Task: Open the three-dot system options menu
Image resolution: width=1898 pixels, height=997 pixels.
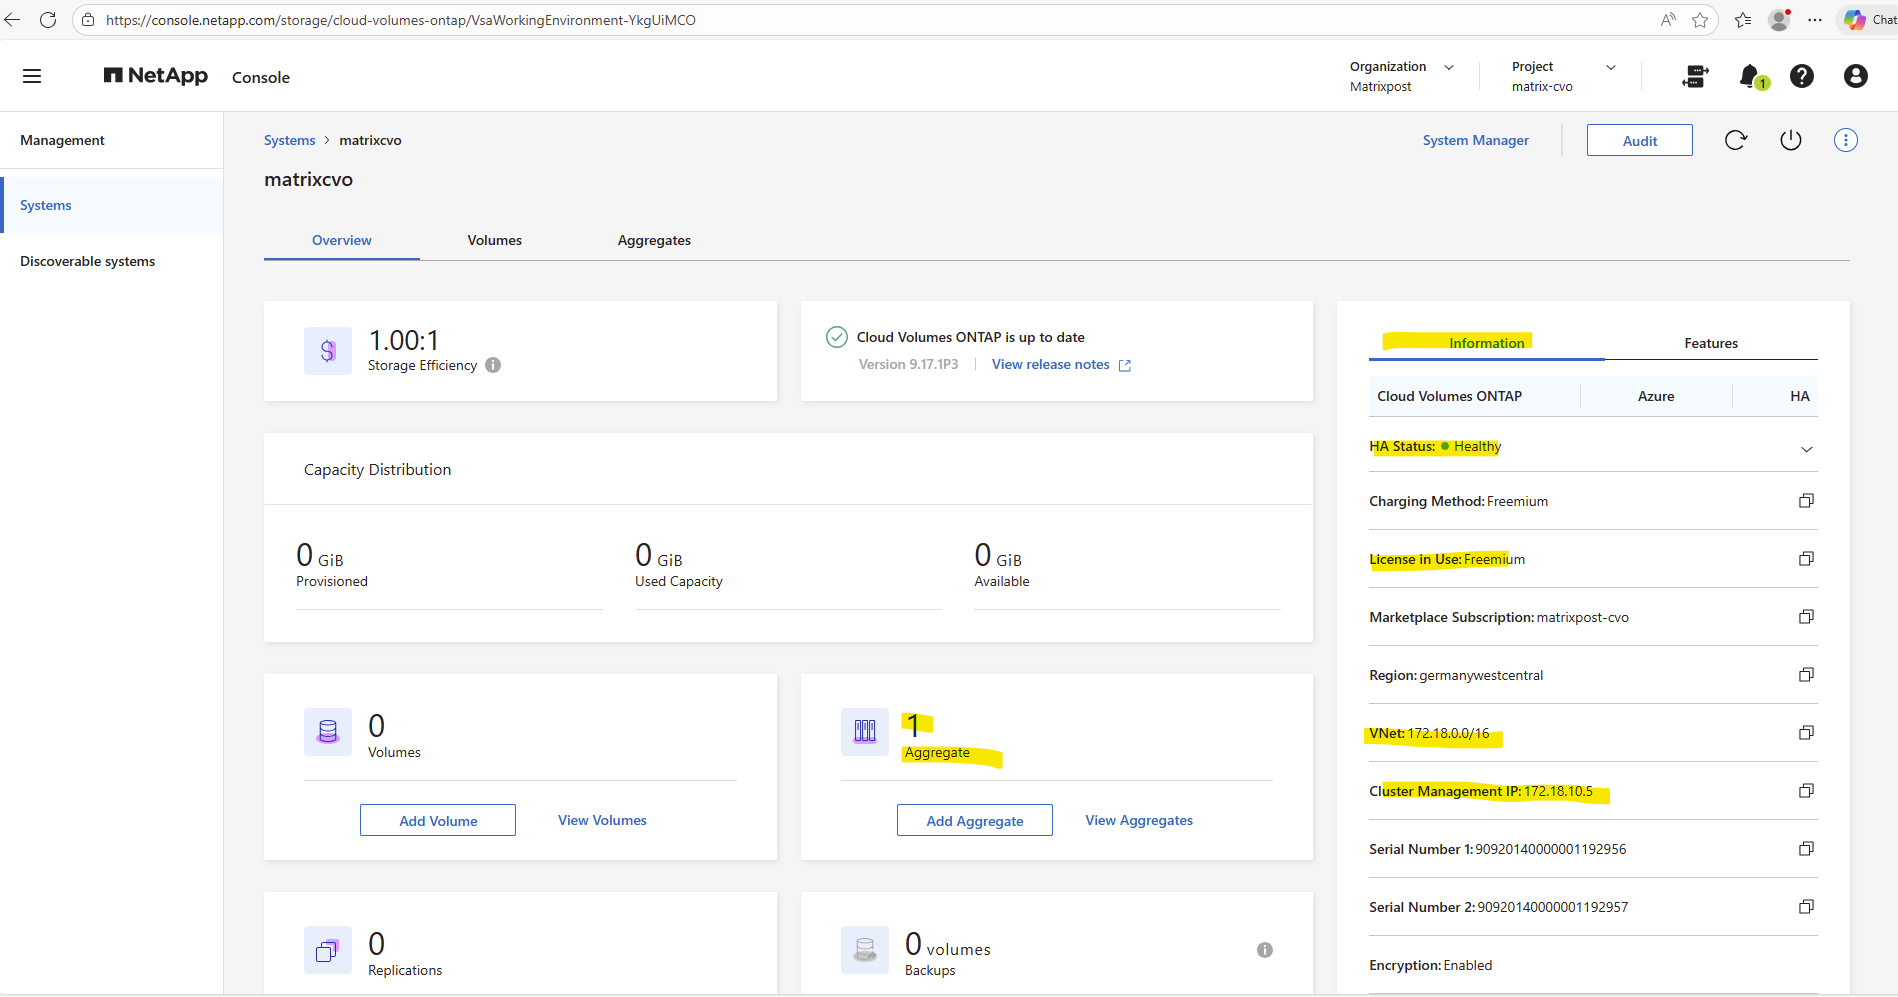Action: pos(1846,140)
